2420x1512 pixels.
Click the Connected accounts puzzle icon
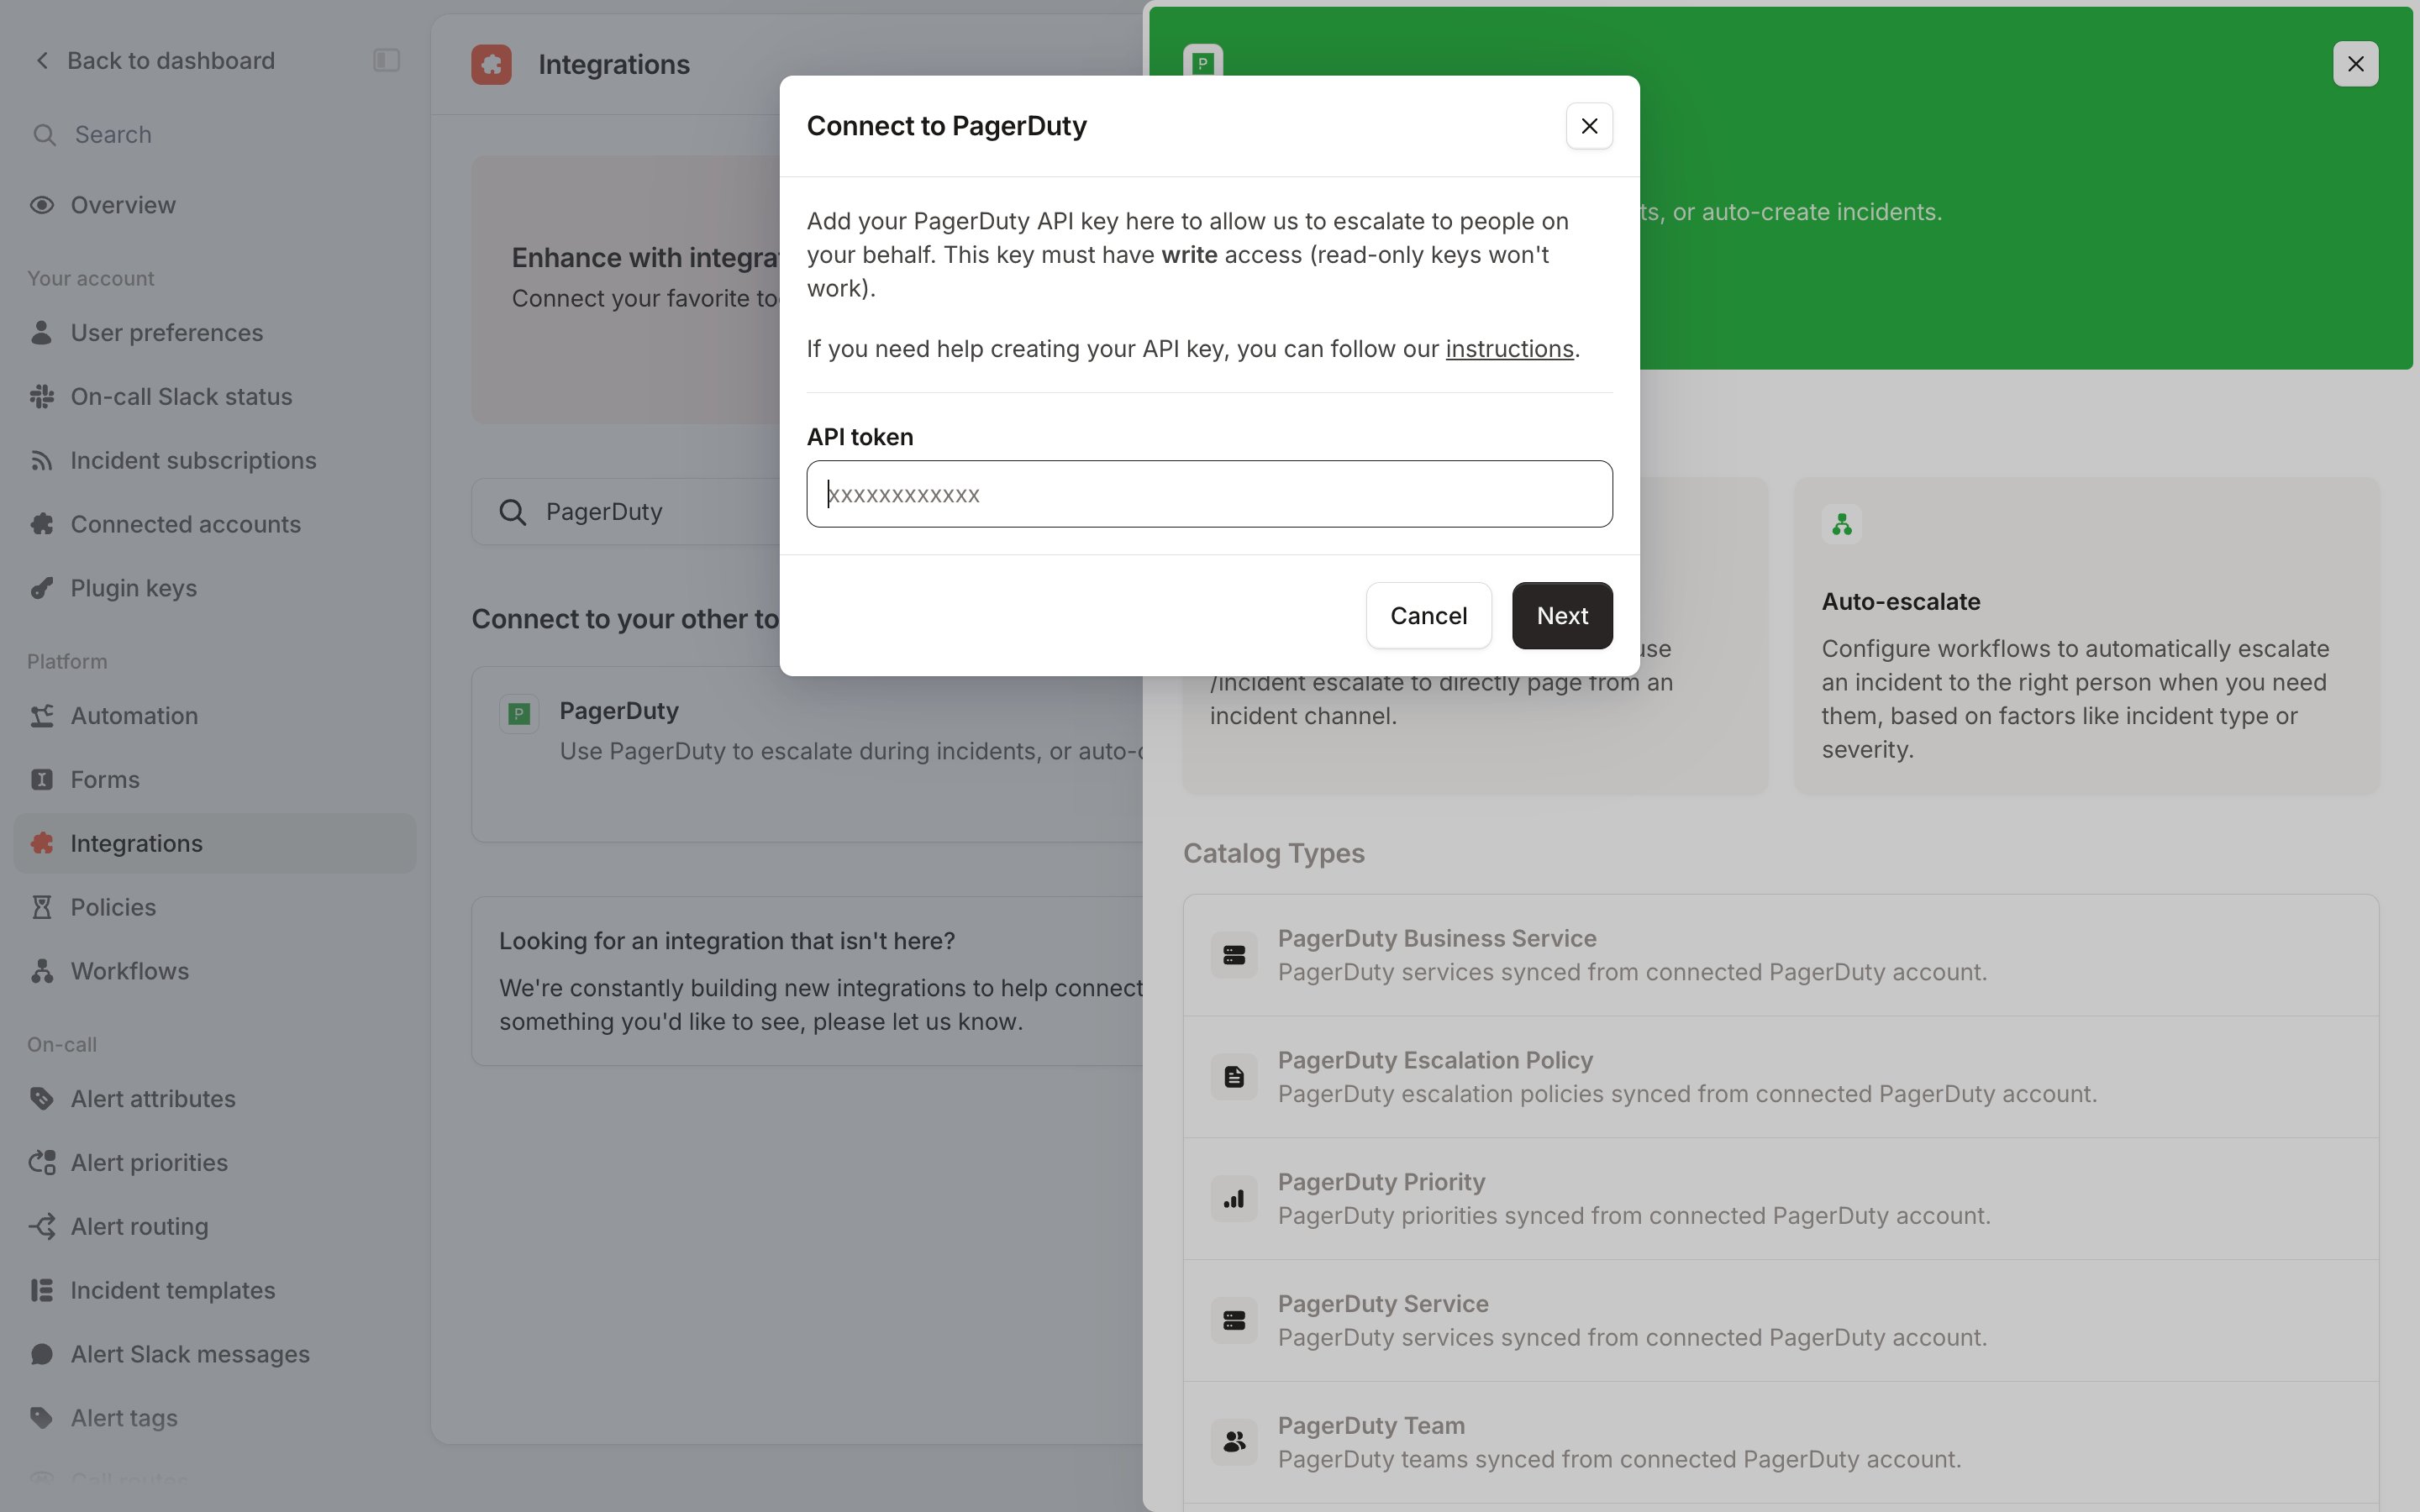pyautogui.click(x=42, y=524)
